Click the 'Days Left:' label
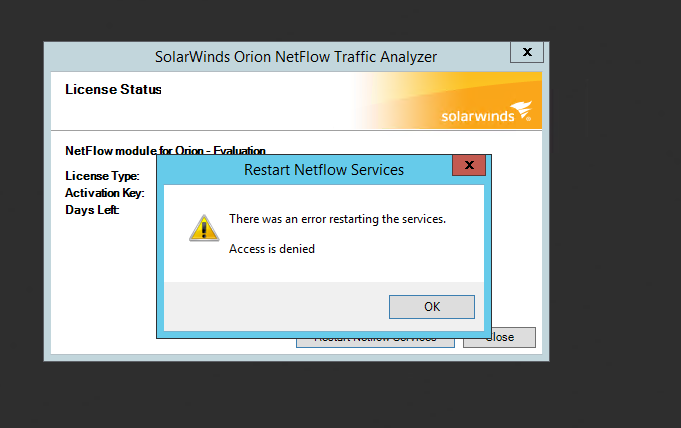This screenshot has width=681, height=428. tap(92, 210)
